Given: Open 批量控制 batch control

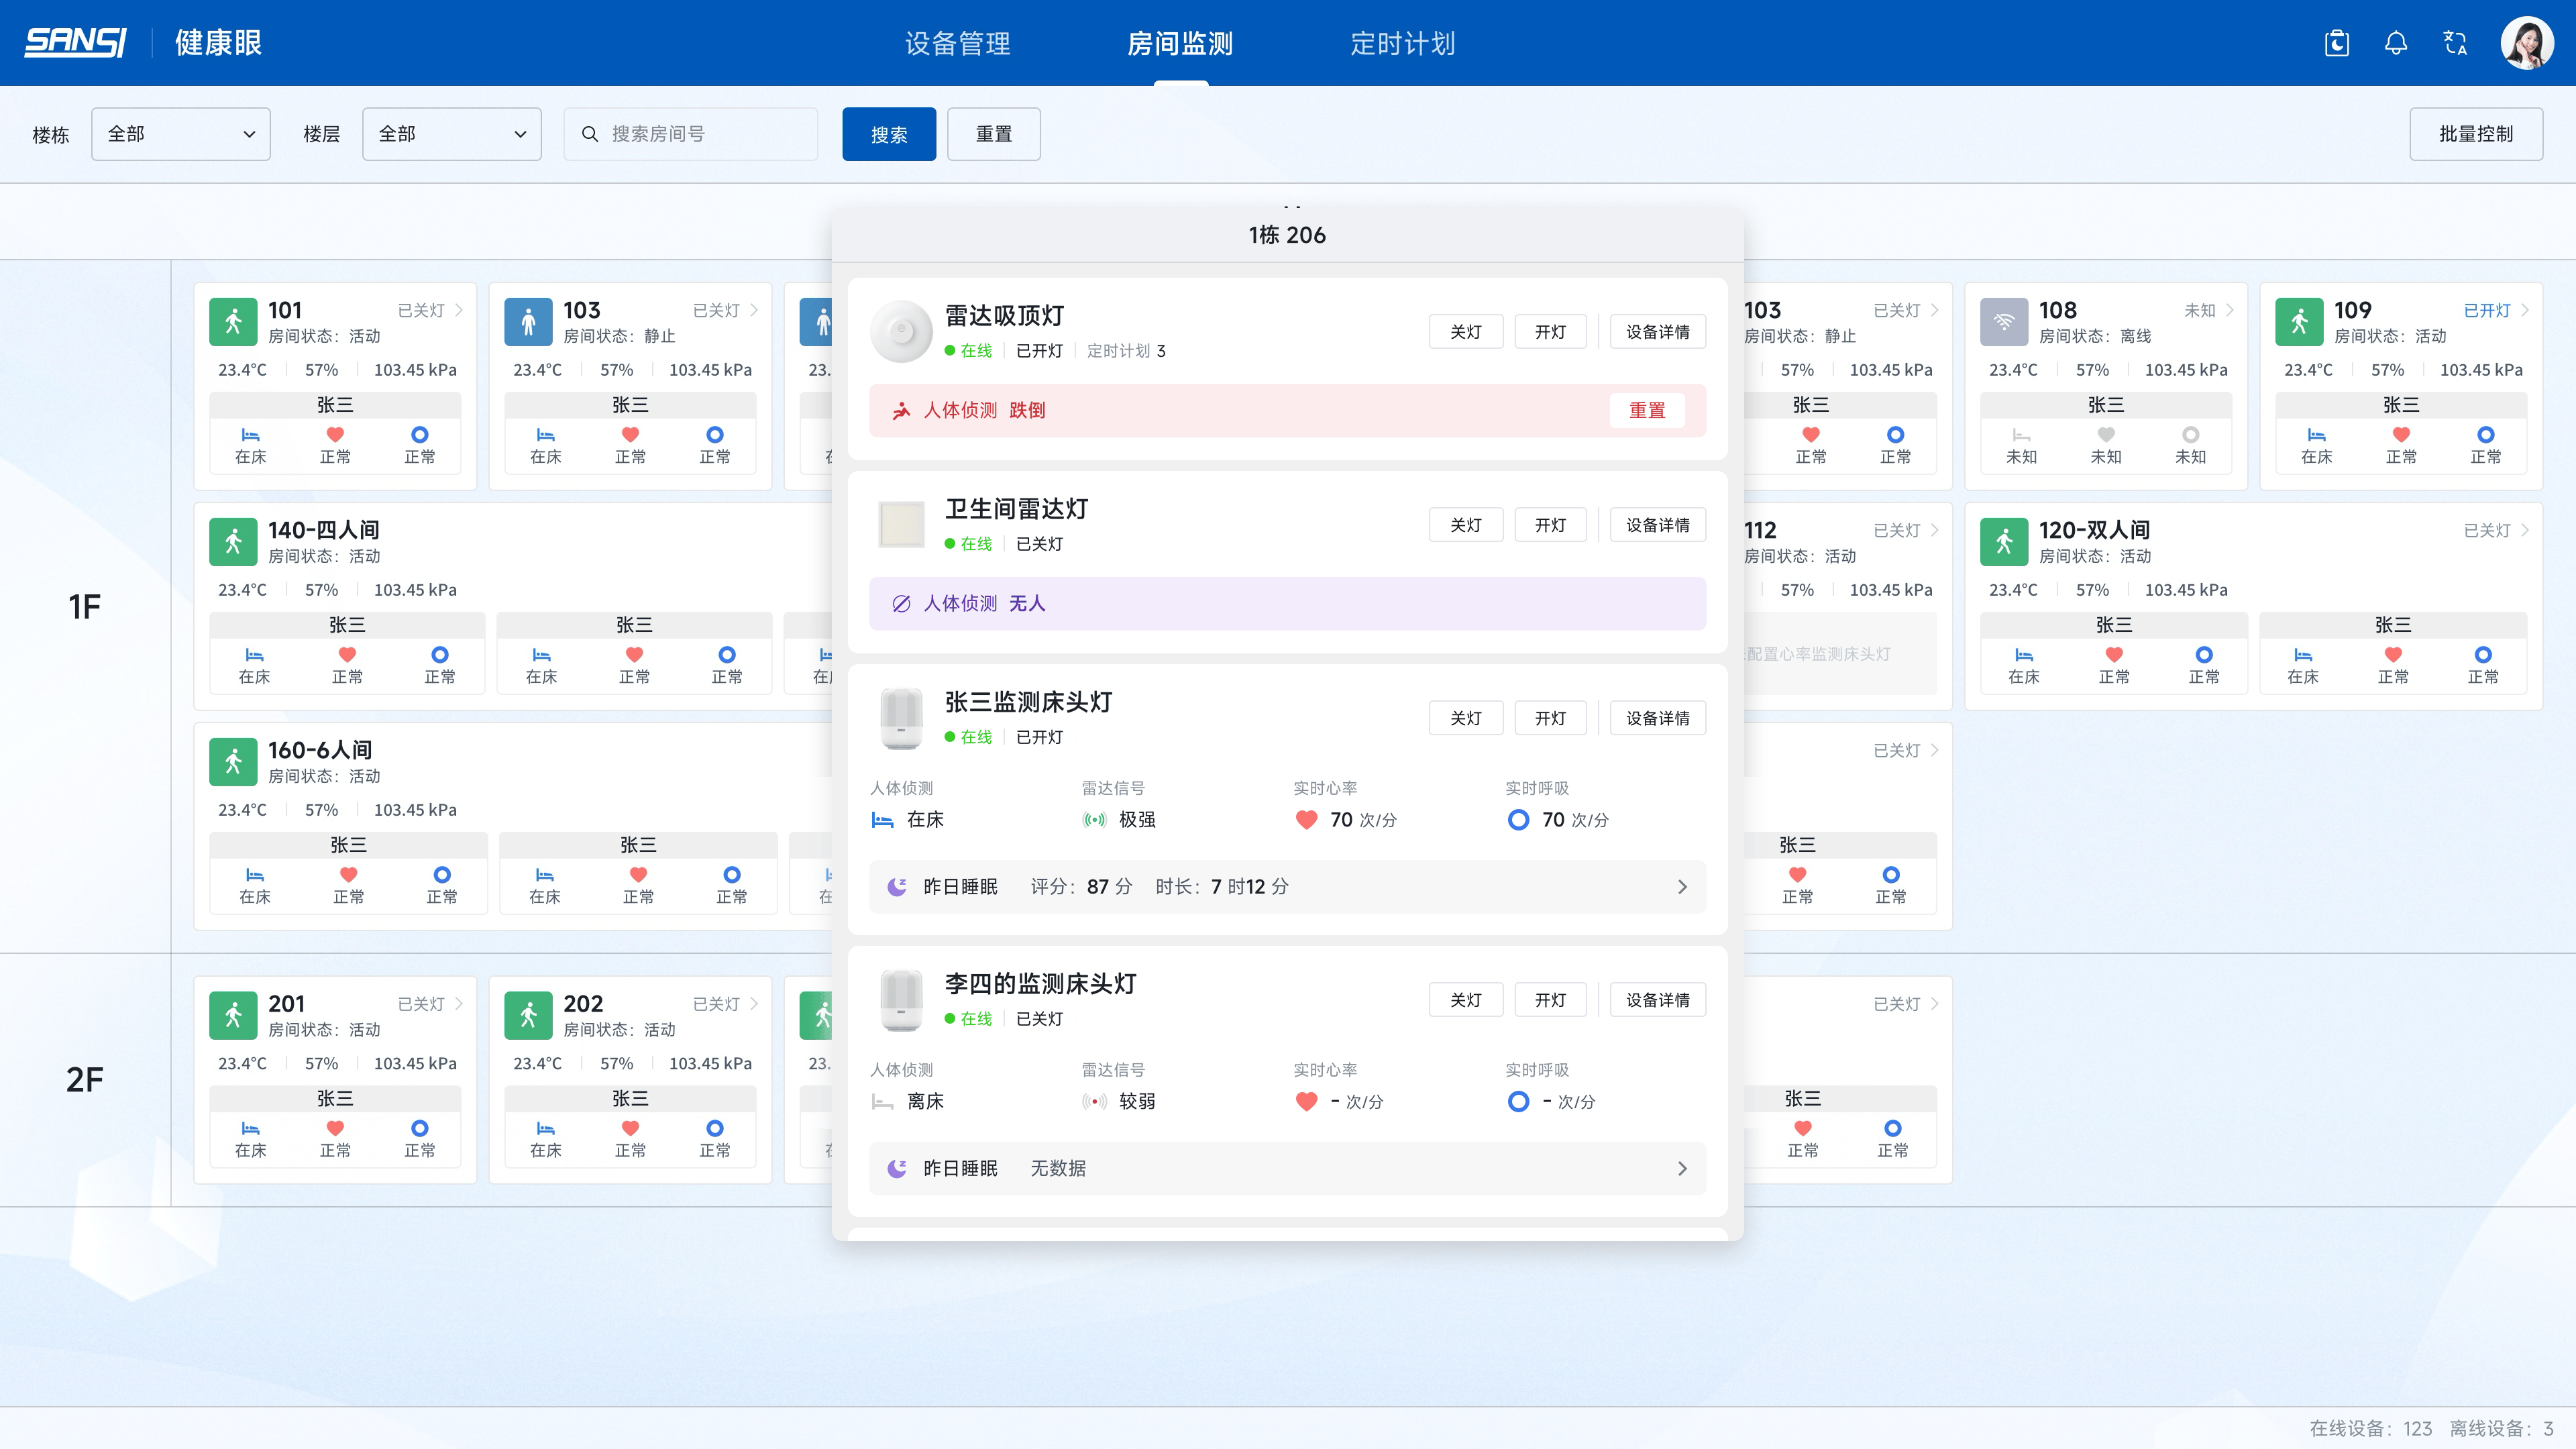Looking at the screenshot, I should (2476, 134).
